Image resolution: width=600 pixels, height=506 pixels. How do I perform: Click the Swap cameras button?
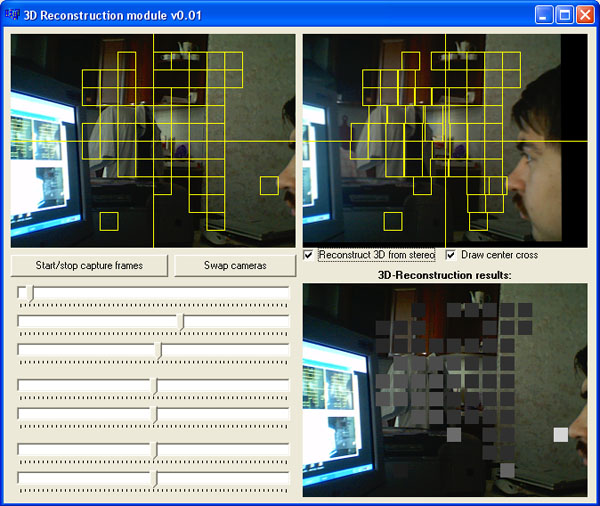coord(235,266)
